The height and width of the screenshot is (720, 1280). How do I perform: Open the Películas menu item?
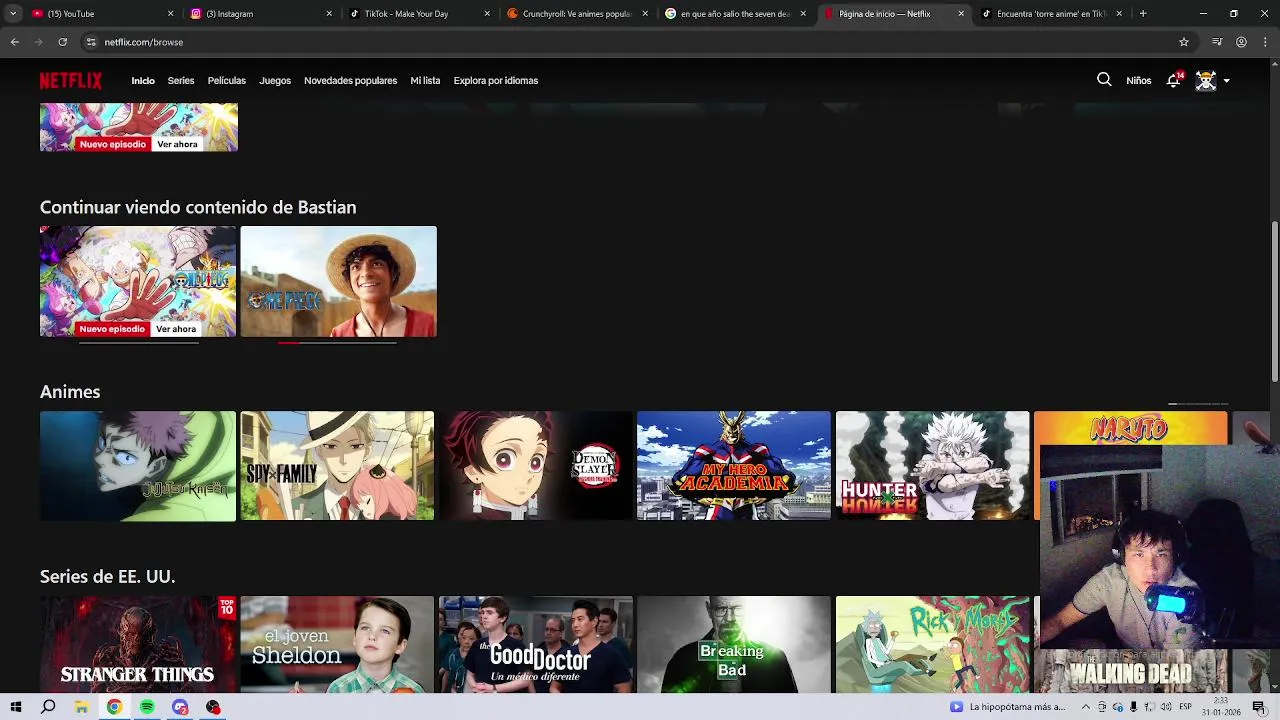coord(227,81)
